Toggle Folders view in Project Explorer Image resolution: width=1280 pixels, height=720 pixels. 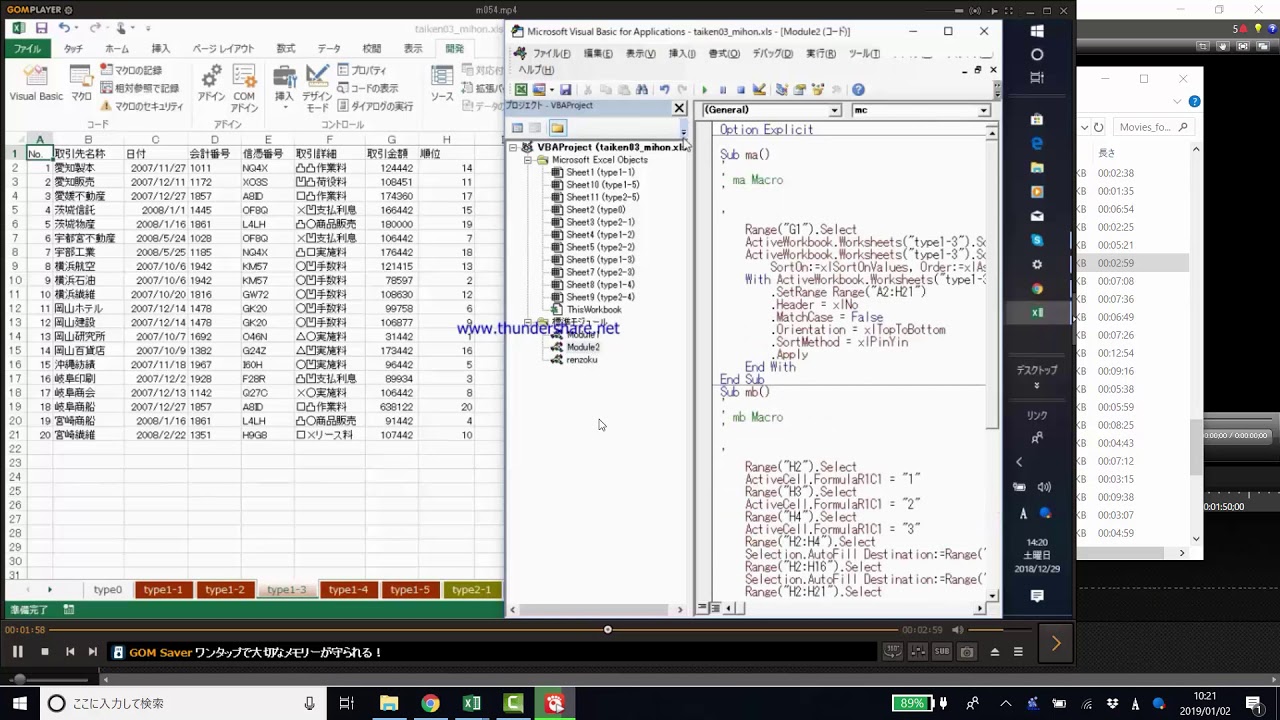point(557,128)
